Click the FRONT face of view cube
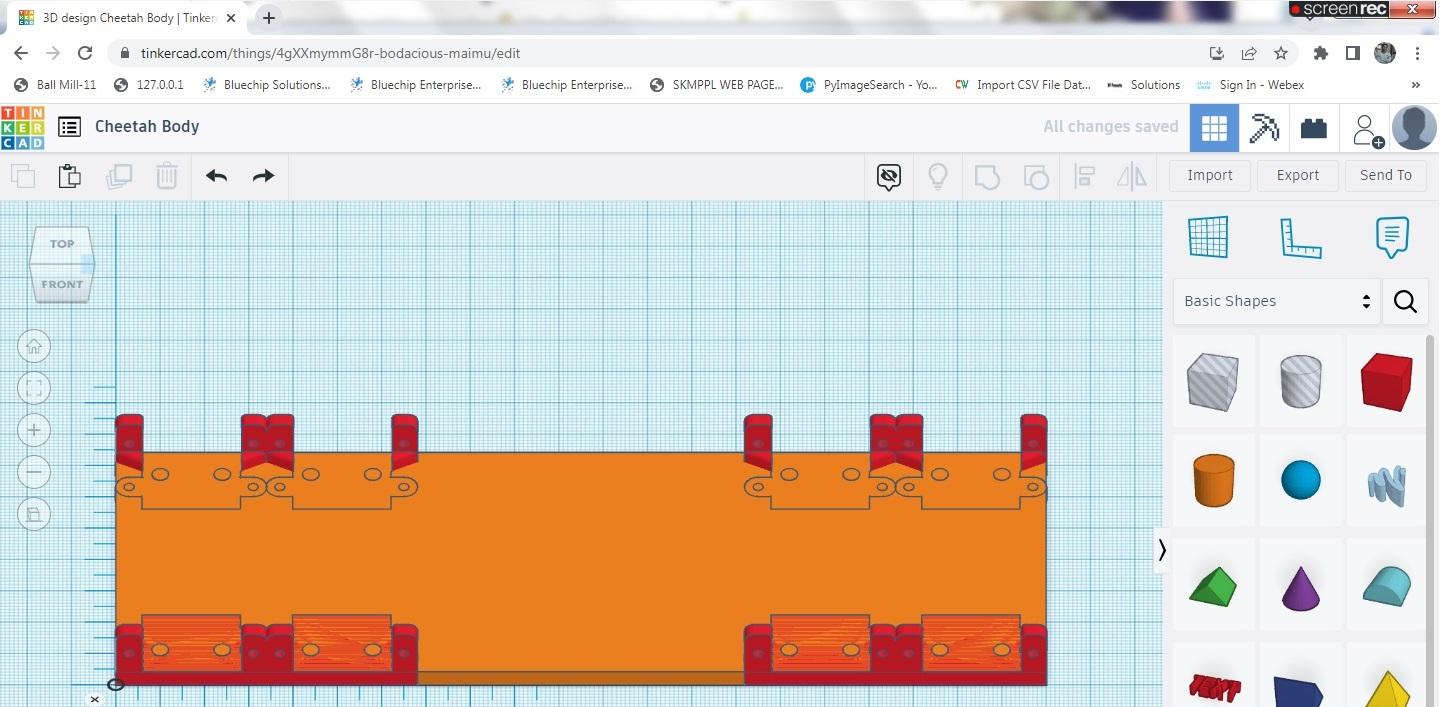The width and height of the screenshot is (1440, 707). (62, 284)
